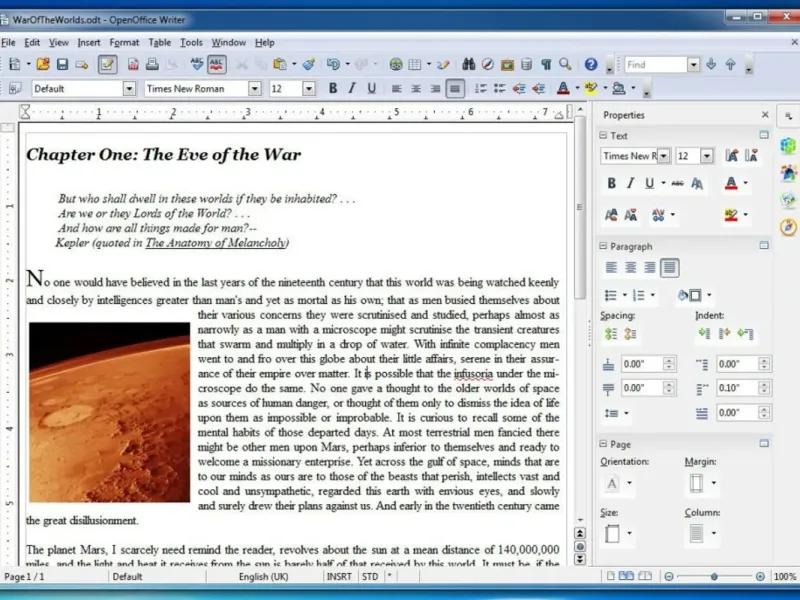The image size is (800, 600).
Task: Open the Edit menu
Action: tap(32, 42)
